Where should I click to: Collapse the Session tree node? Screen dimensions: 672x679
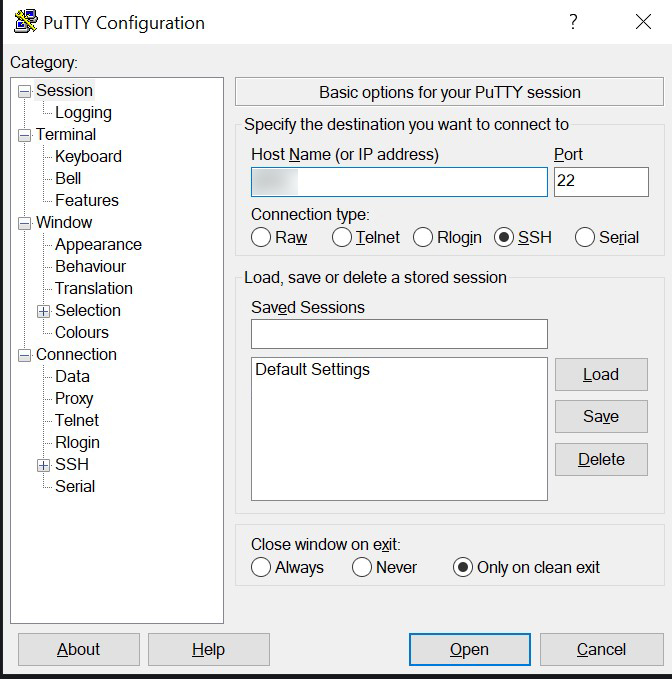pyautogui.click(x=25, y=91)
